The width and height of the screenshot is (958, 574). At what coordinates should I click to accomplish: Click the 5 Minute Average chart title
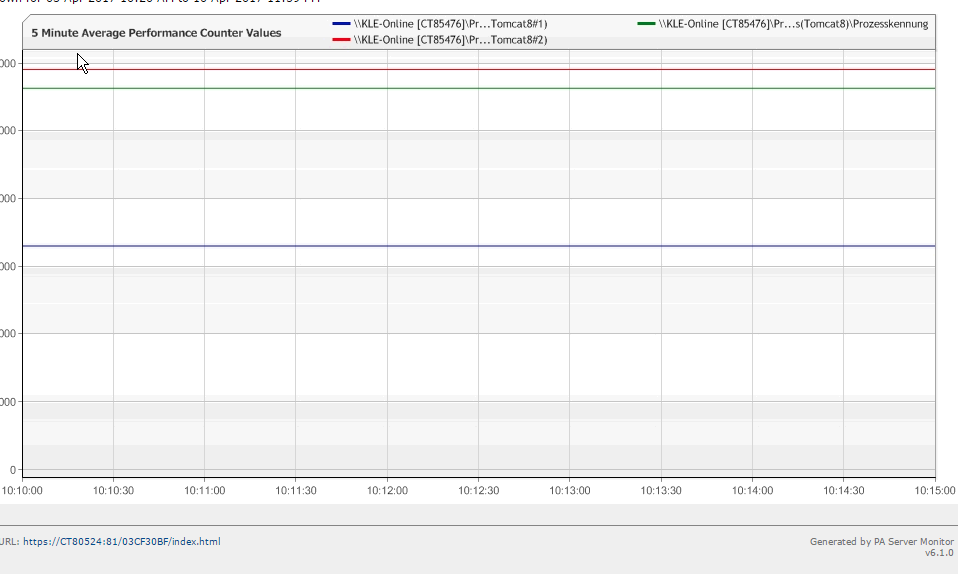click(156, 33)
